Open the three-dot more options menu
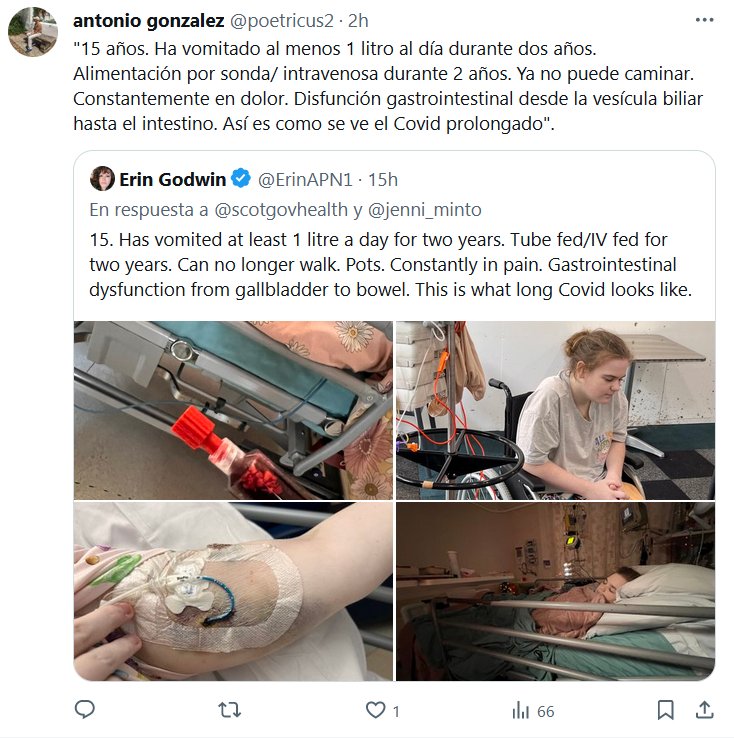 (x=703, y=21)
